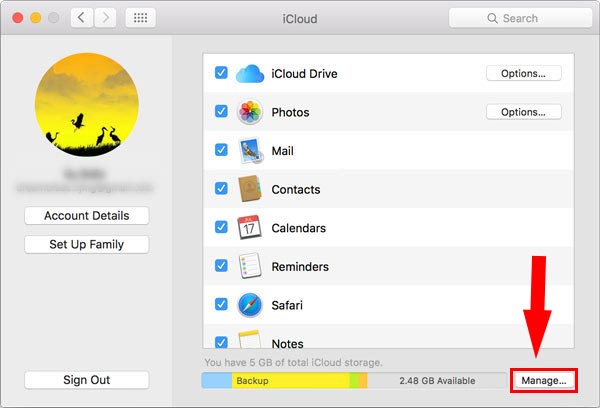Screen dimensions: 600x408
Task: Click the Mail stamp icon
Action: click(x=251, y=150)
